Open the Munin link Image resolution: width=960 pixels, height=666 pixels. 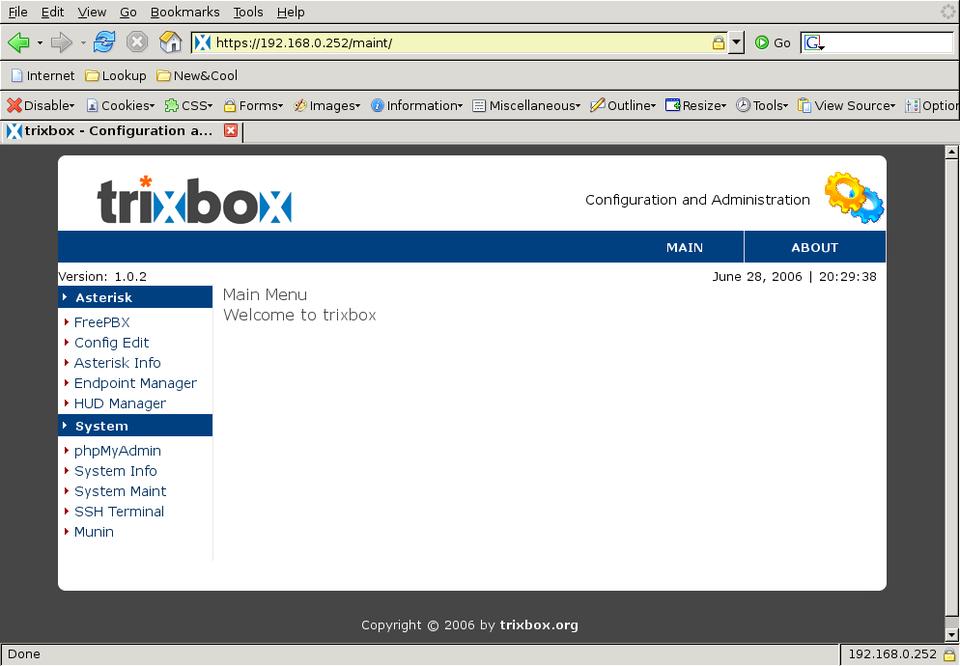click(x=94, y=532)
